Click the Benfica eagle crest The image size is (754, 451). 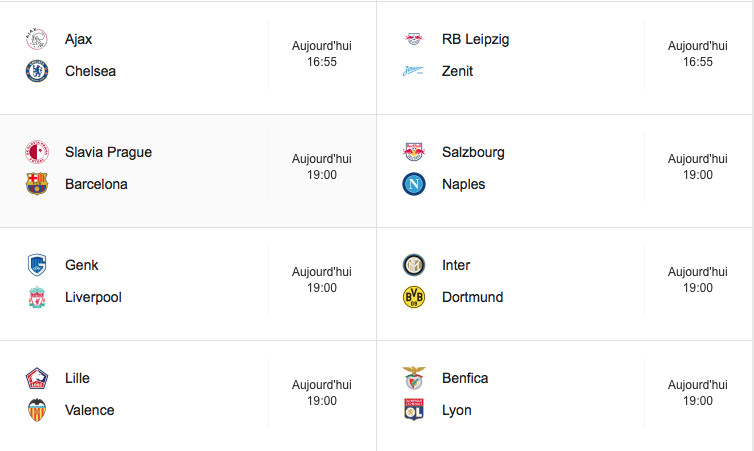pos(413,378)
